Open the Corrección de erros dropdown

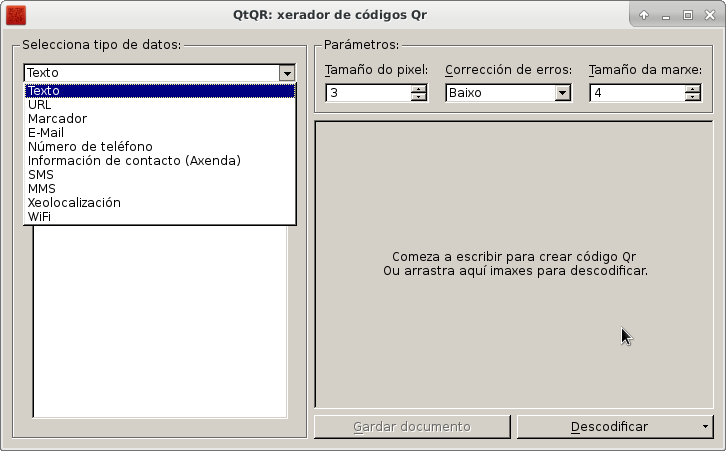(562, 93)
